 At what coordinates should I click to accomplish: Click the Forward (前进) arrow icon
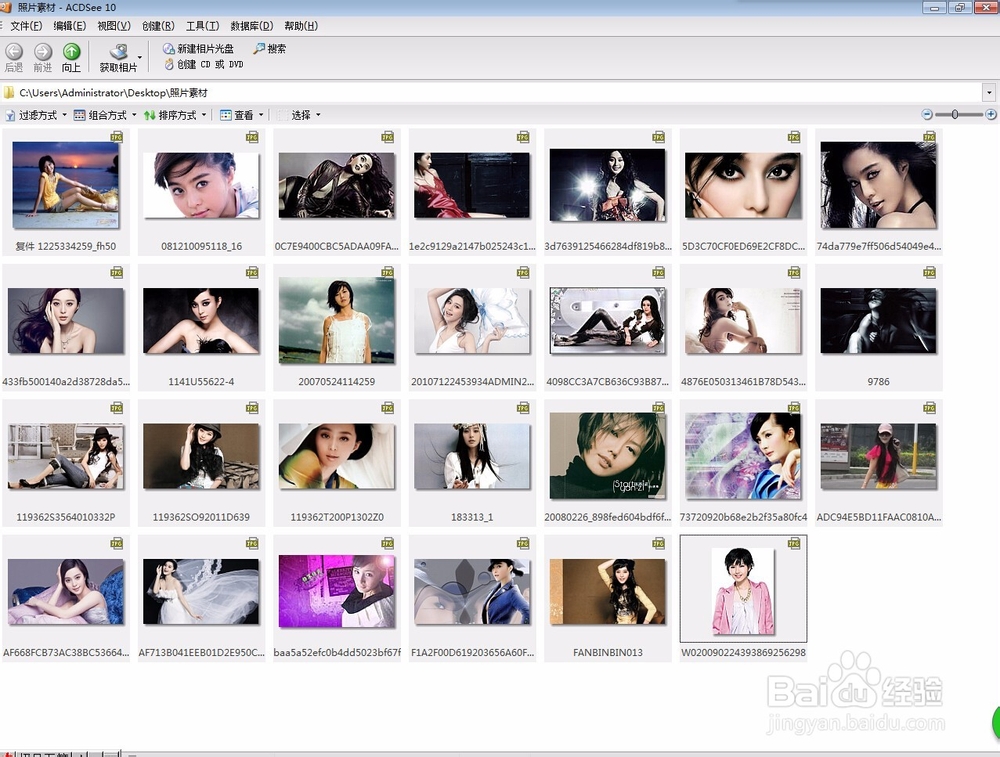43,52
